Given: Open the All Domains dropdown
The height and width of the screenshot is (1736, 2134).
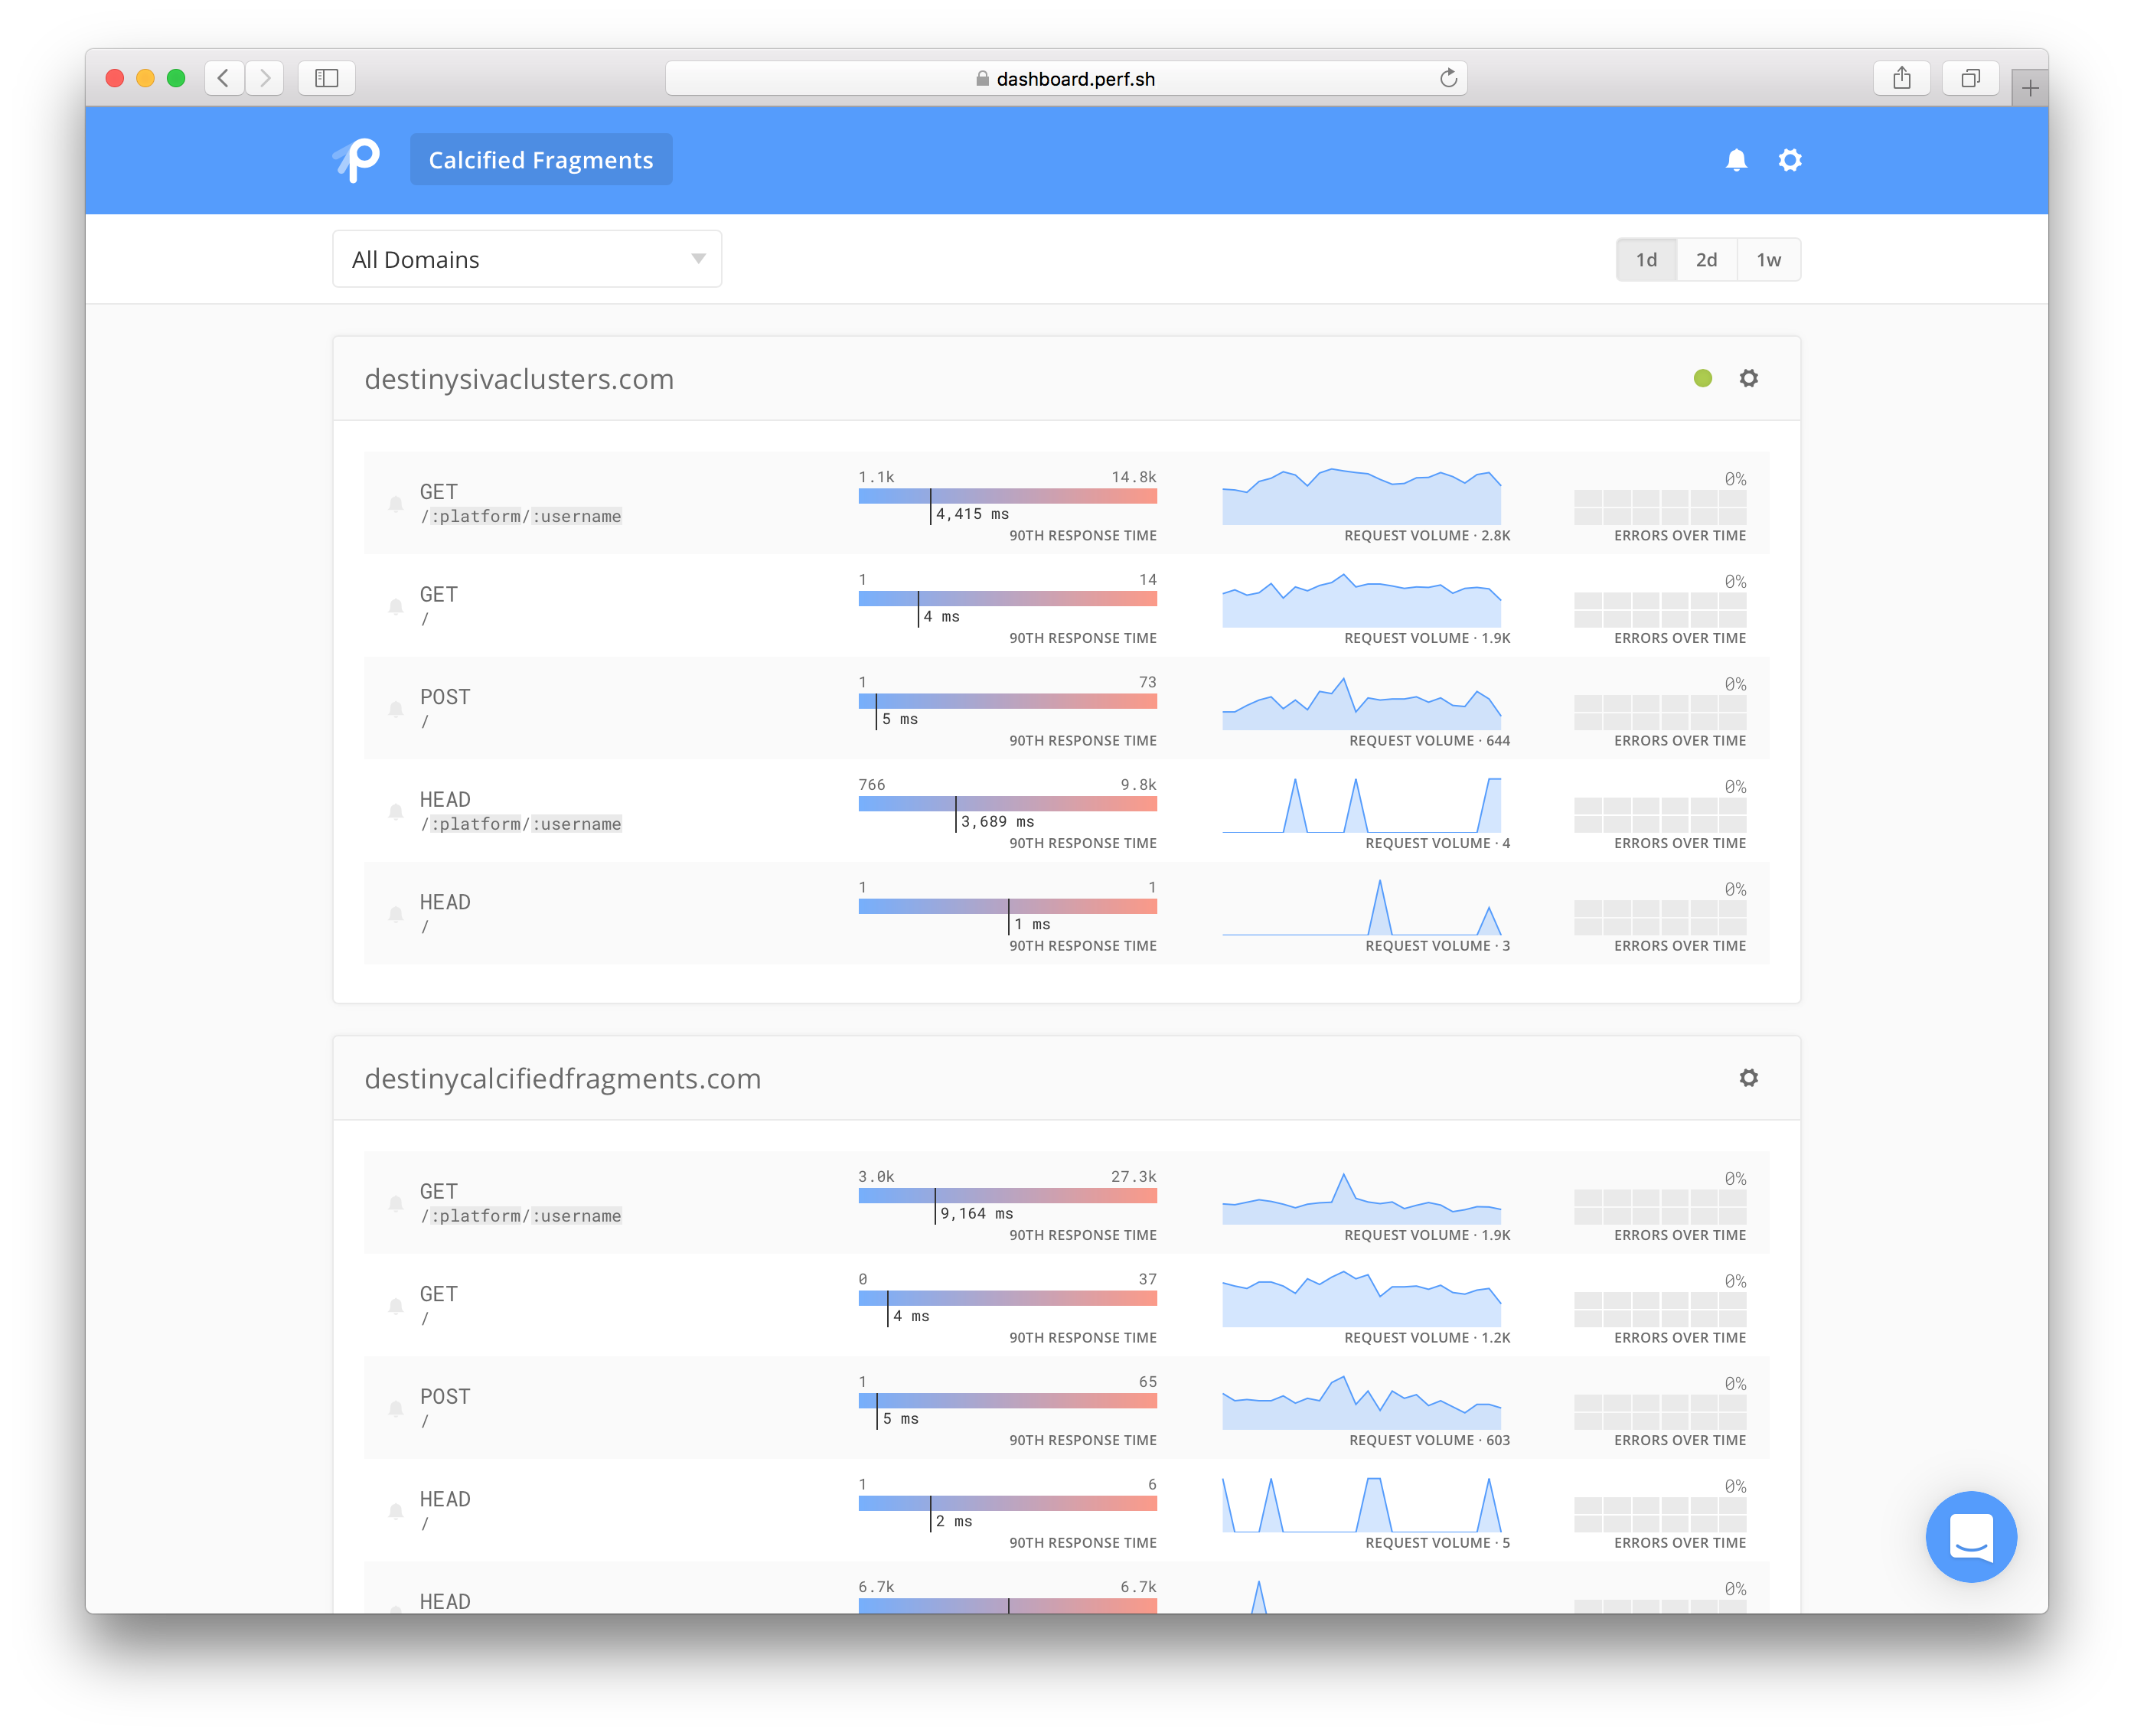Looking at the screenshot, I should pos(527,260).
